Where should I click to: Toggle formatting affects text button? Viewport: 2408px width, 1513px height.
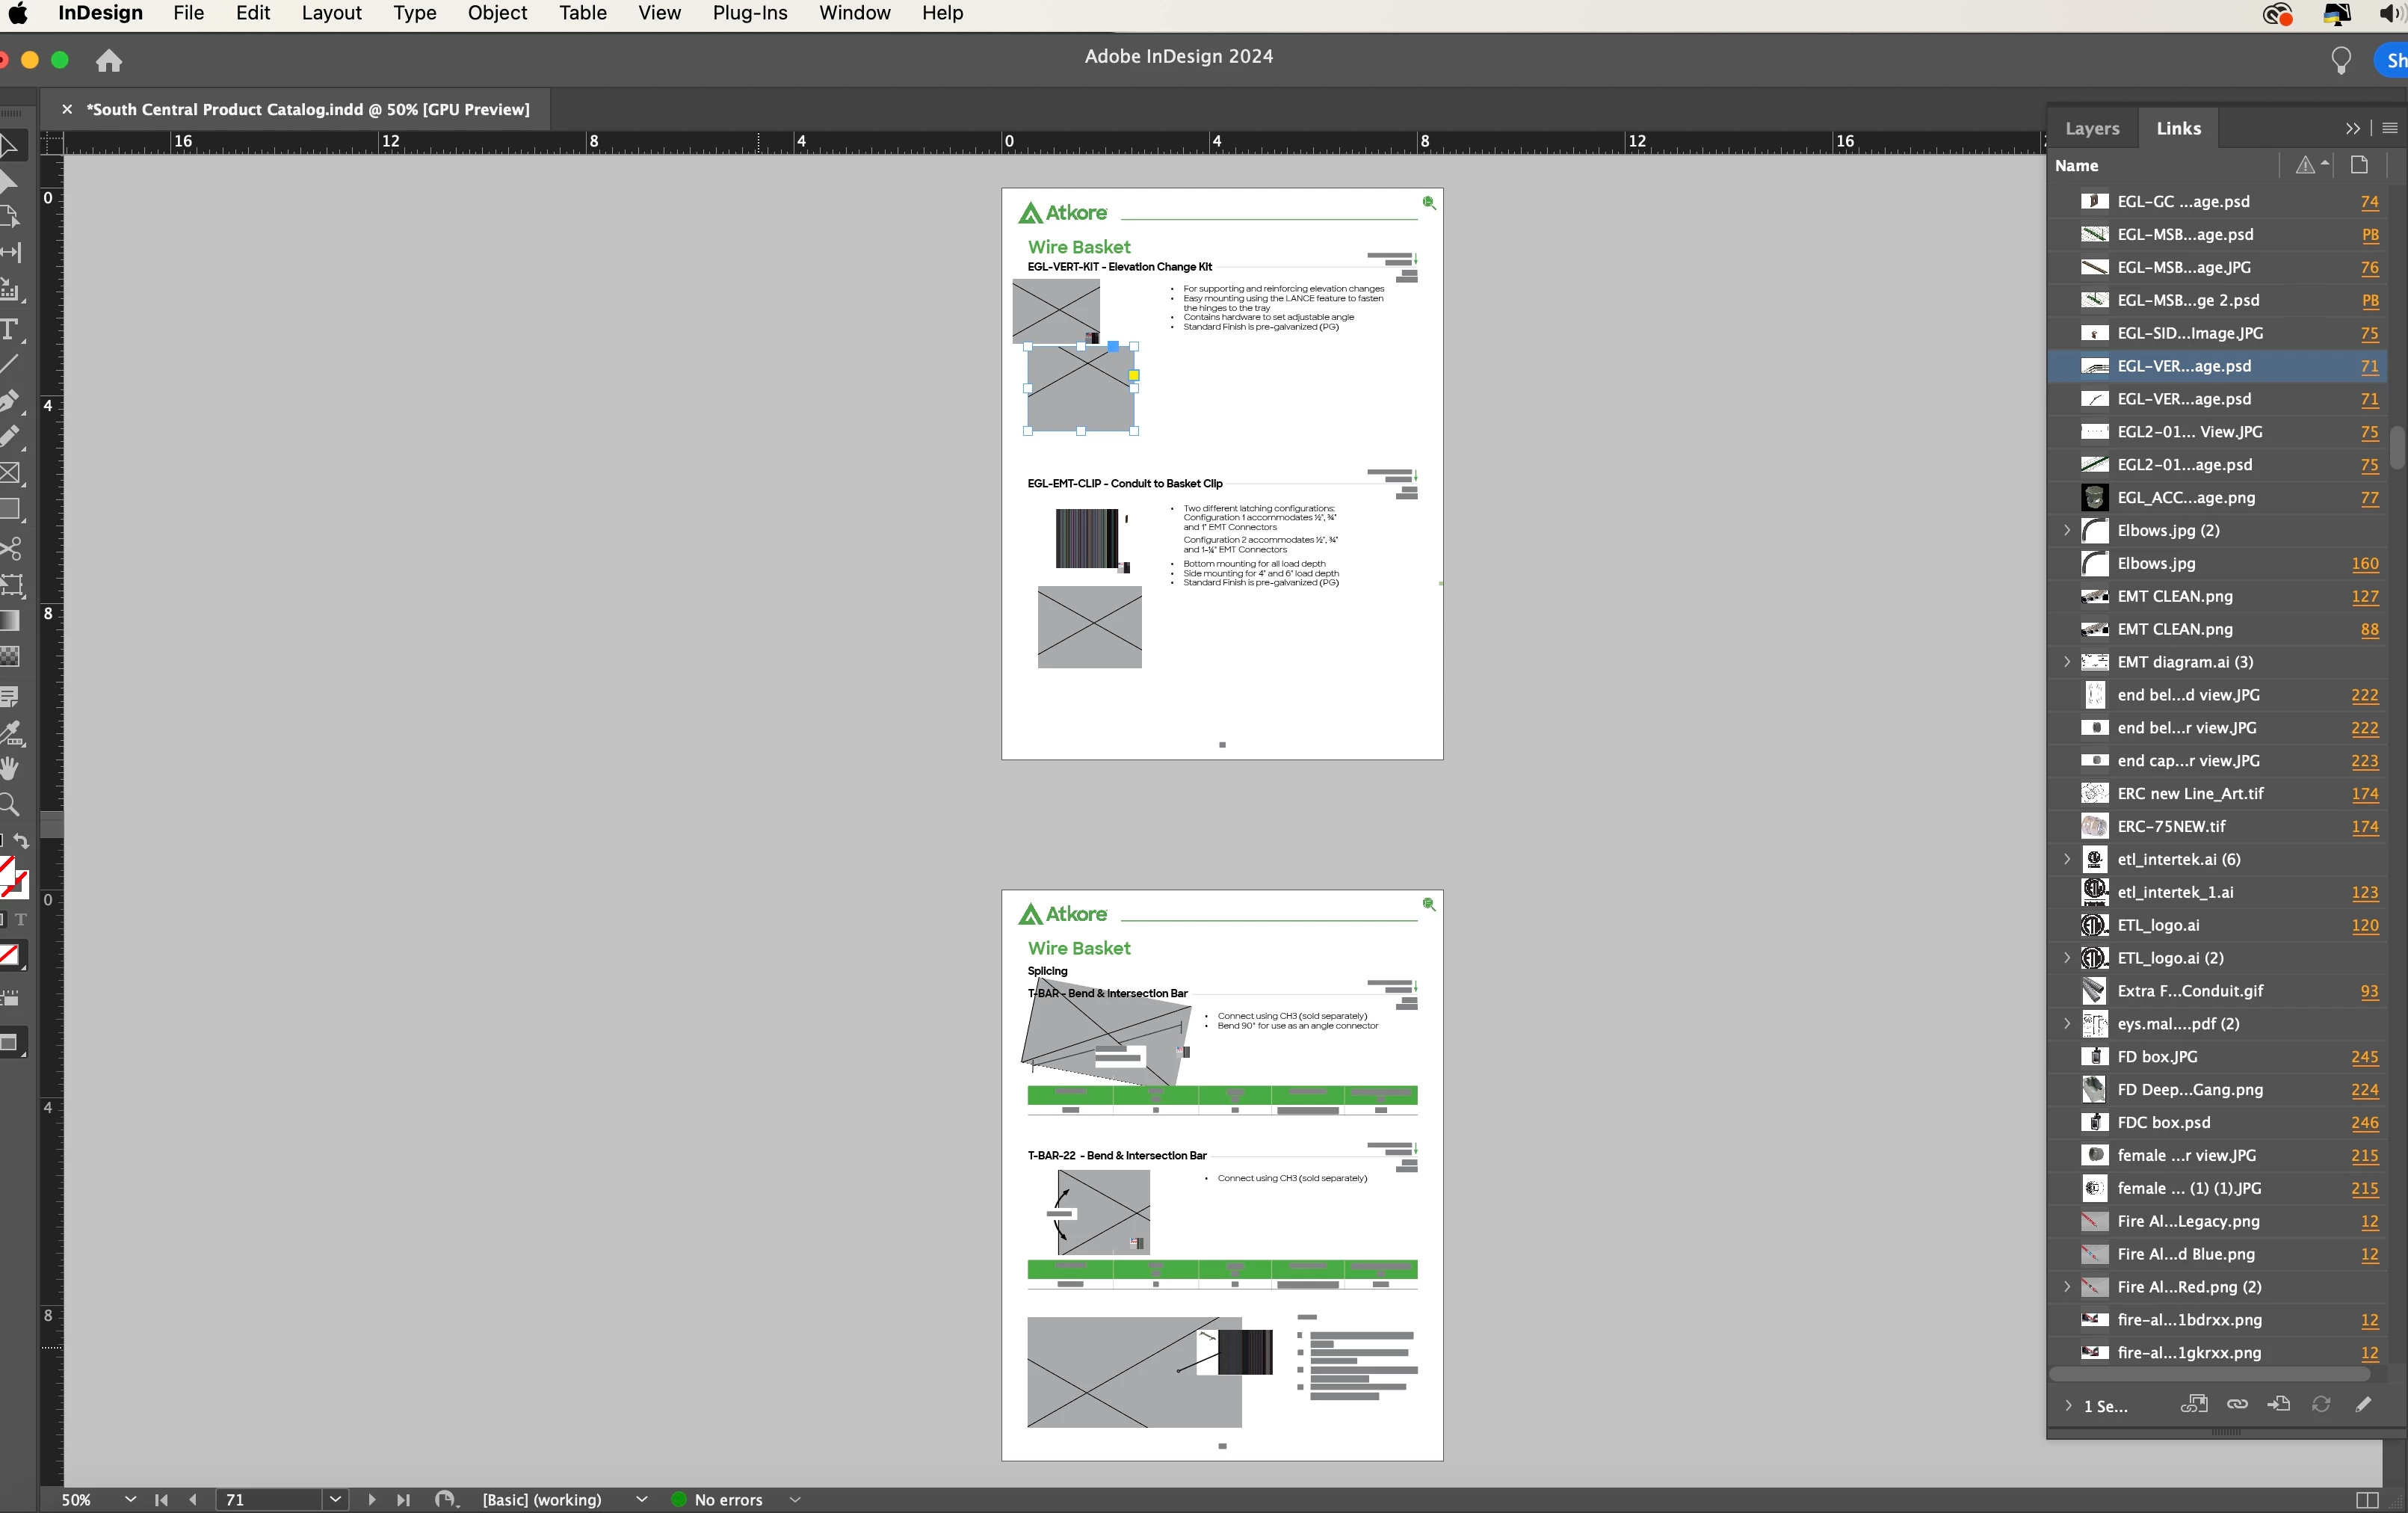pyautogui.click(x=21, y=919)
